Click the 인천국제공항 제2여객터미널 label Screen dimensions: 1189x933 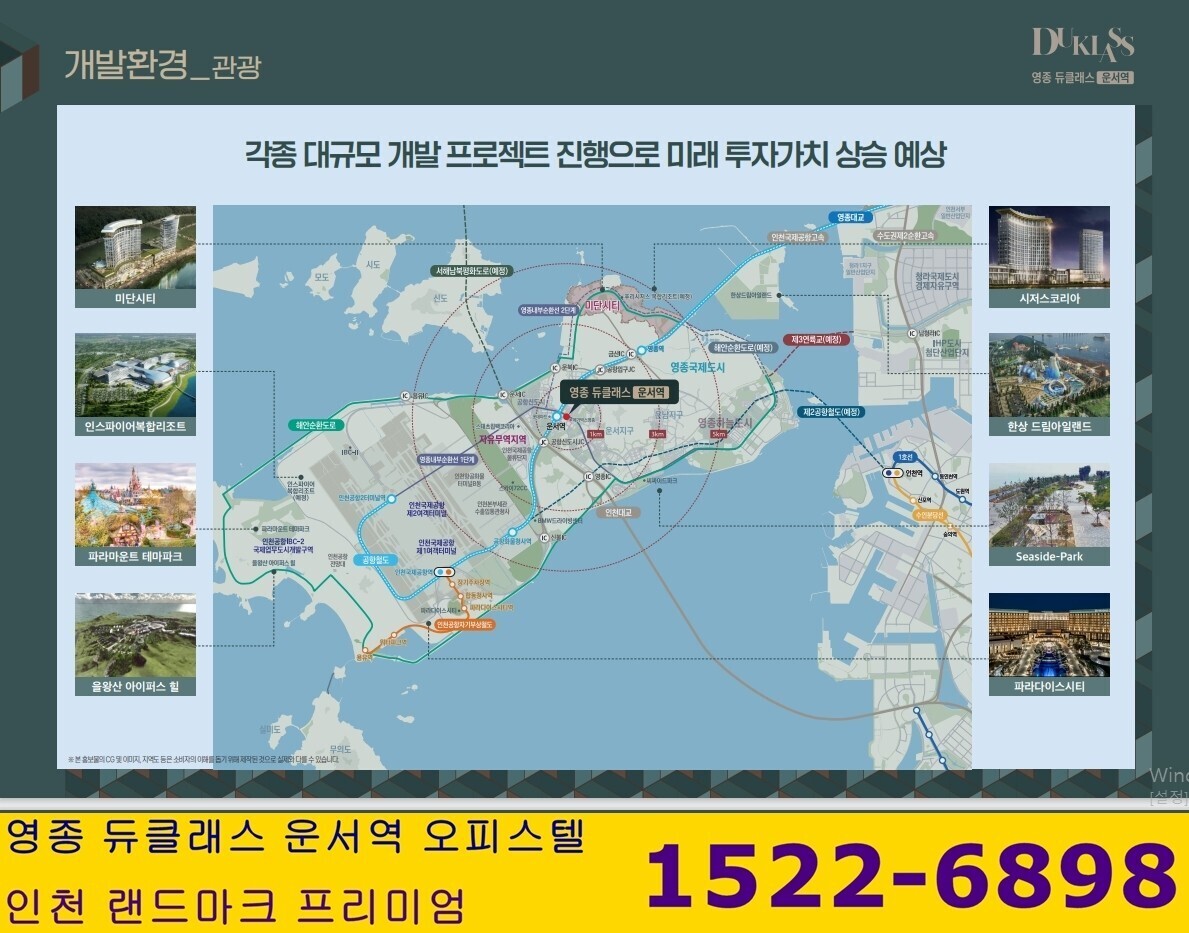pyautogui.click(x=426, y=509)
